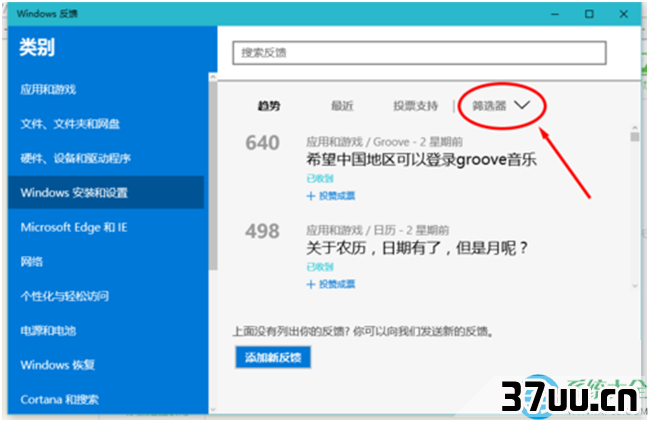Screen dimensions: 650x422
Task: Select the 应用和游戏 category
Action: pos(48,89)
